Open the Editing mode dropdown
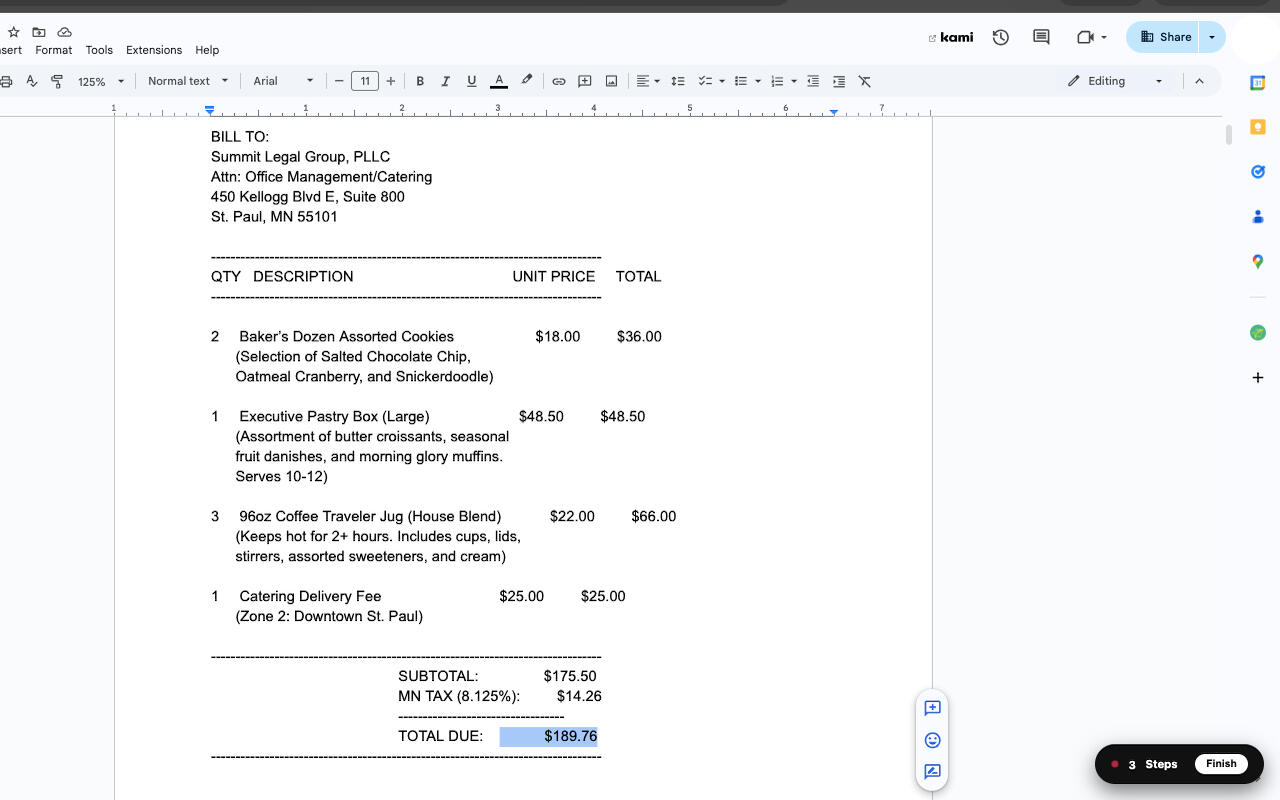 click(1115, 81)
